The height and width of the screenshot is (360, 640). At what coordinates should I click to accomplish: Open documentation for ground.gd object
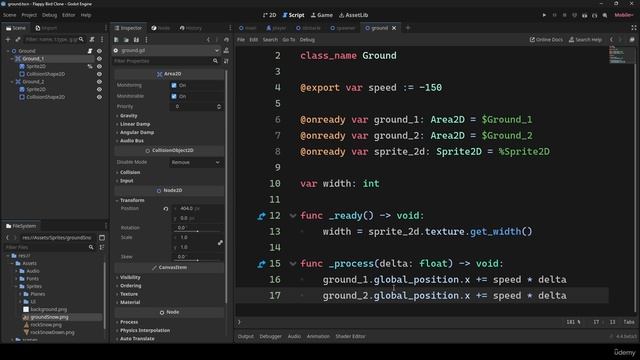pos(226,51)
